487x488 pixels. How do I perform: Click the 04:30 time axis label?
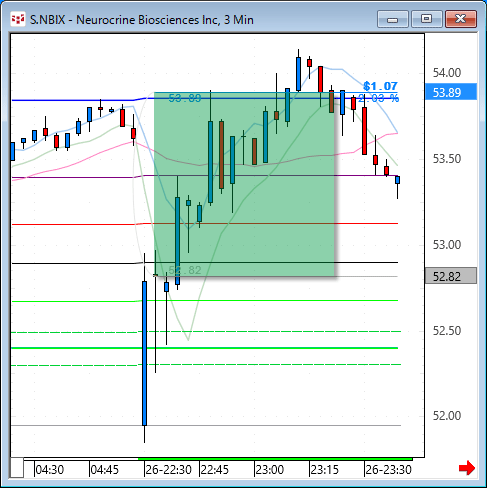coord(49,470)
